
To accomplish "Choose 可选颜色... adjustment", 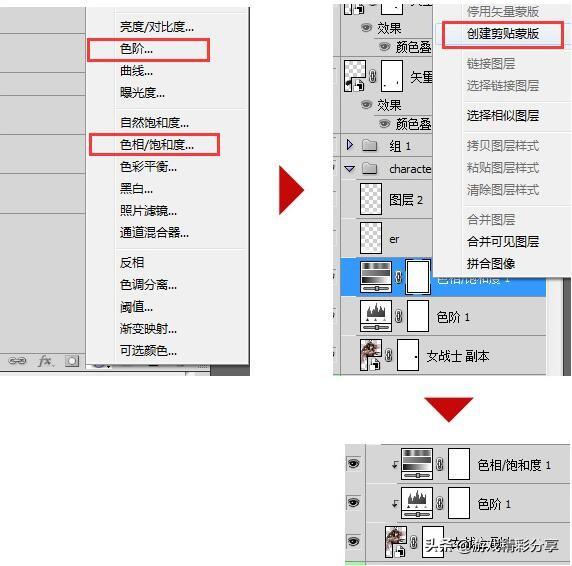I will coord(148,351).
